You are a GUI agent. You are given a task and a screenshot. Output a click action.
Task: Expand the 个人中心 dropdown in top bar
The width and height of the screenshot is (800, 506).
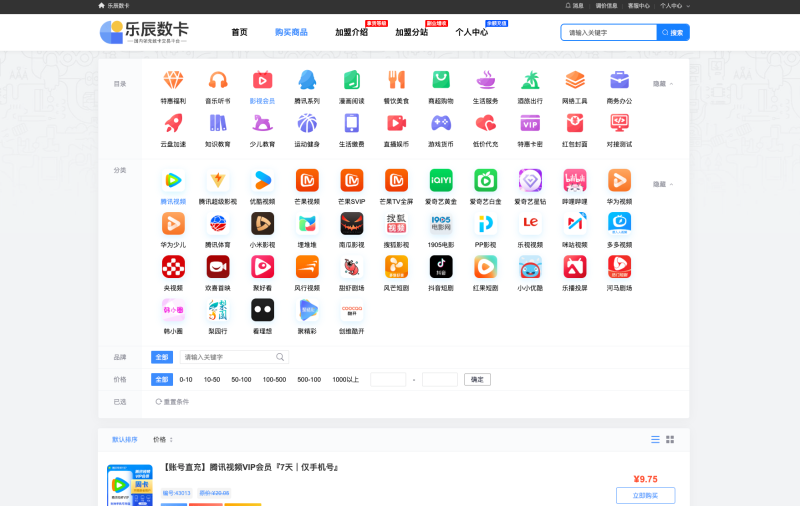click(x=674, y=6)
